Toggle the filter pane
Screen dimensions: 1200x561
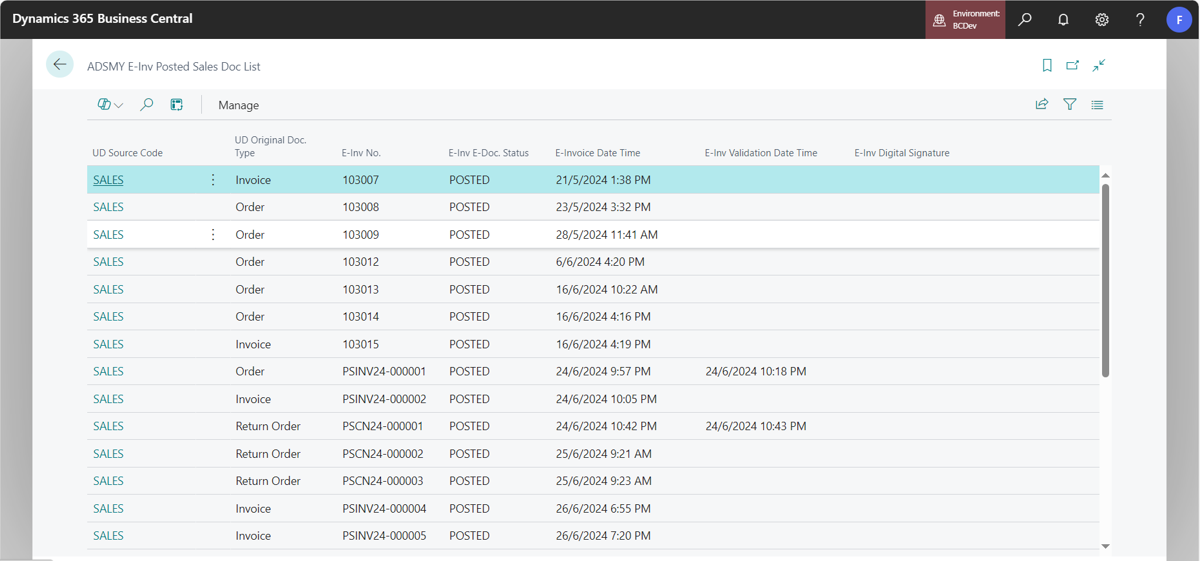(x=1070, y=104)
